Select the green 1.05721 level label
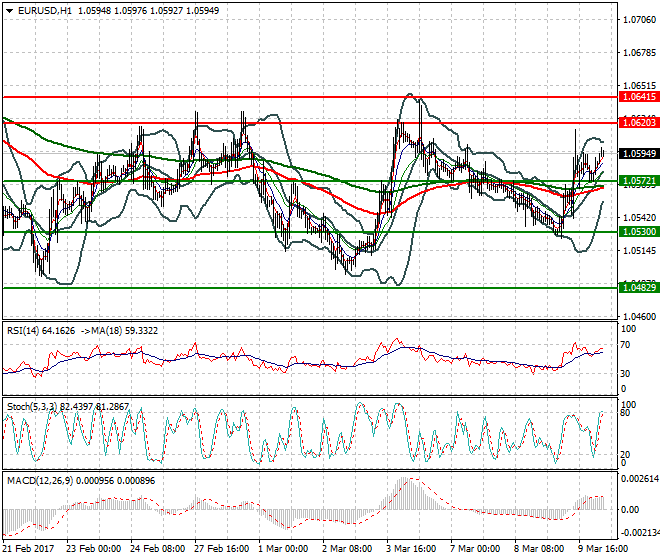660x560 pixels. coord(639,181)
